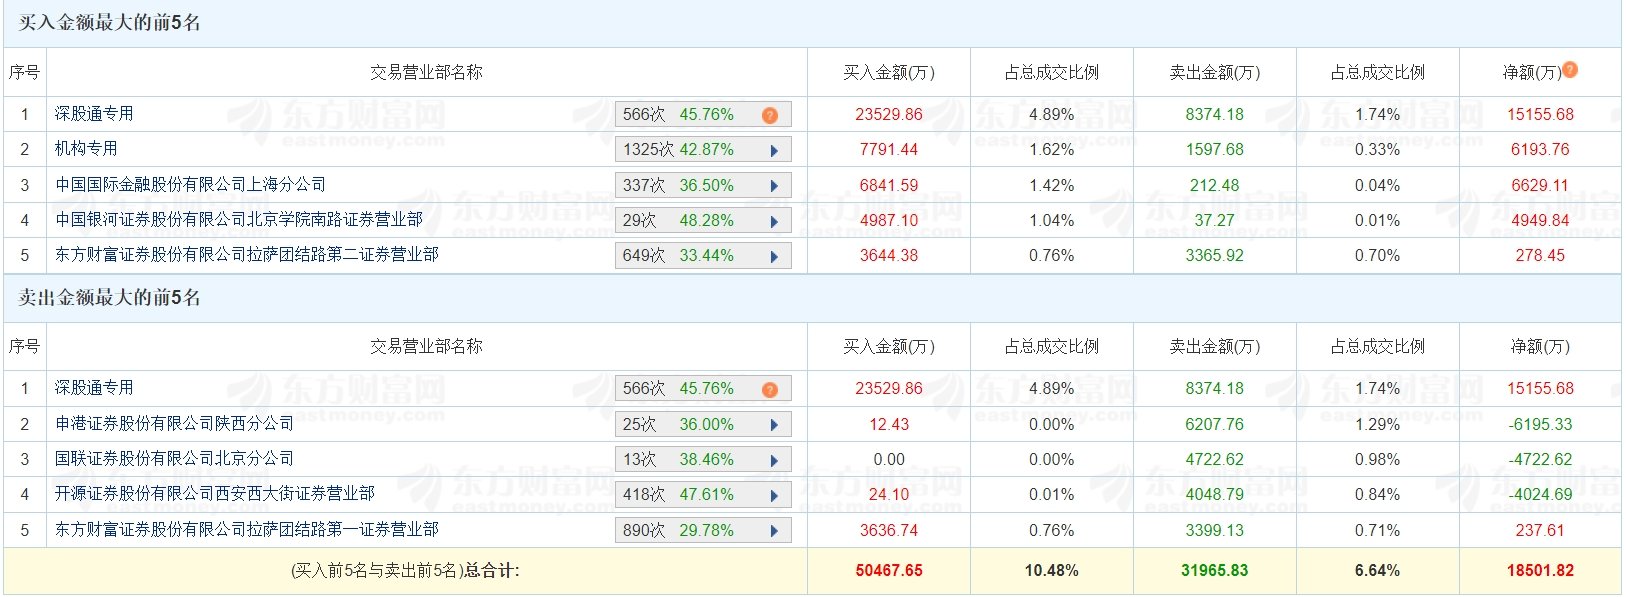The height and width of the screenshot is (597, 1626).
Task: Click blue arrow beside 649次 33.44%
Action: (774, 257)
